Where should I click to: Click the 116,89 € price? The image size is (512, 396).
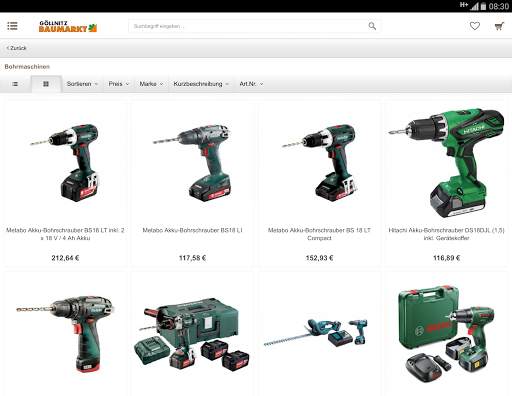tap(446, 258)
